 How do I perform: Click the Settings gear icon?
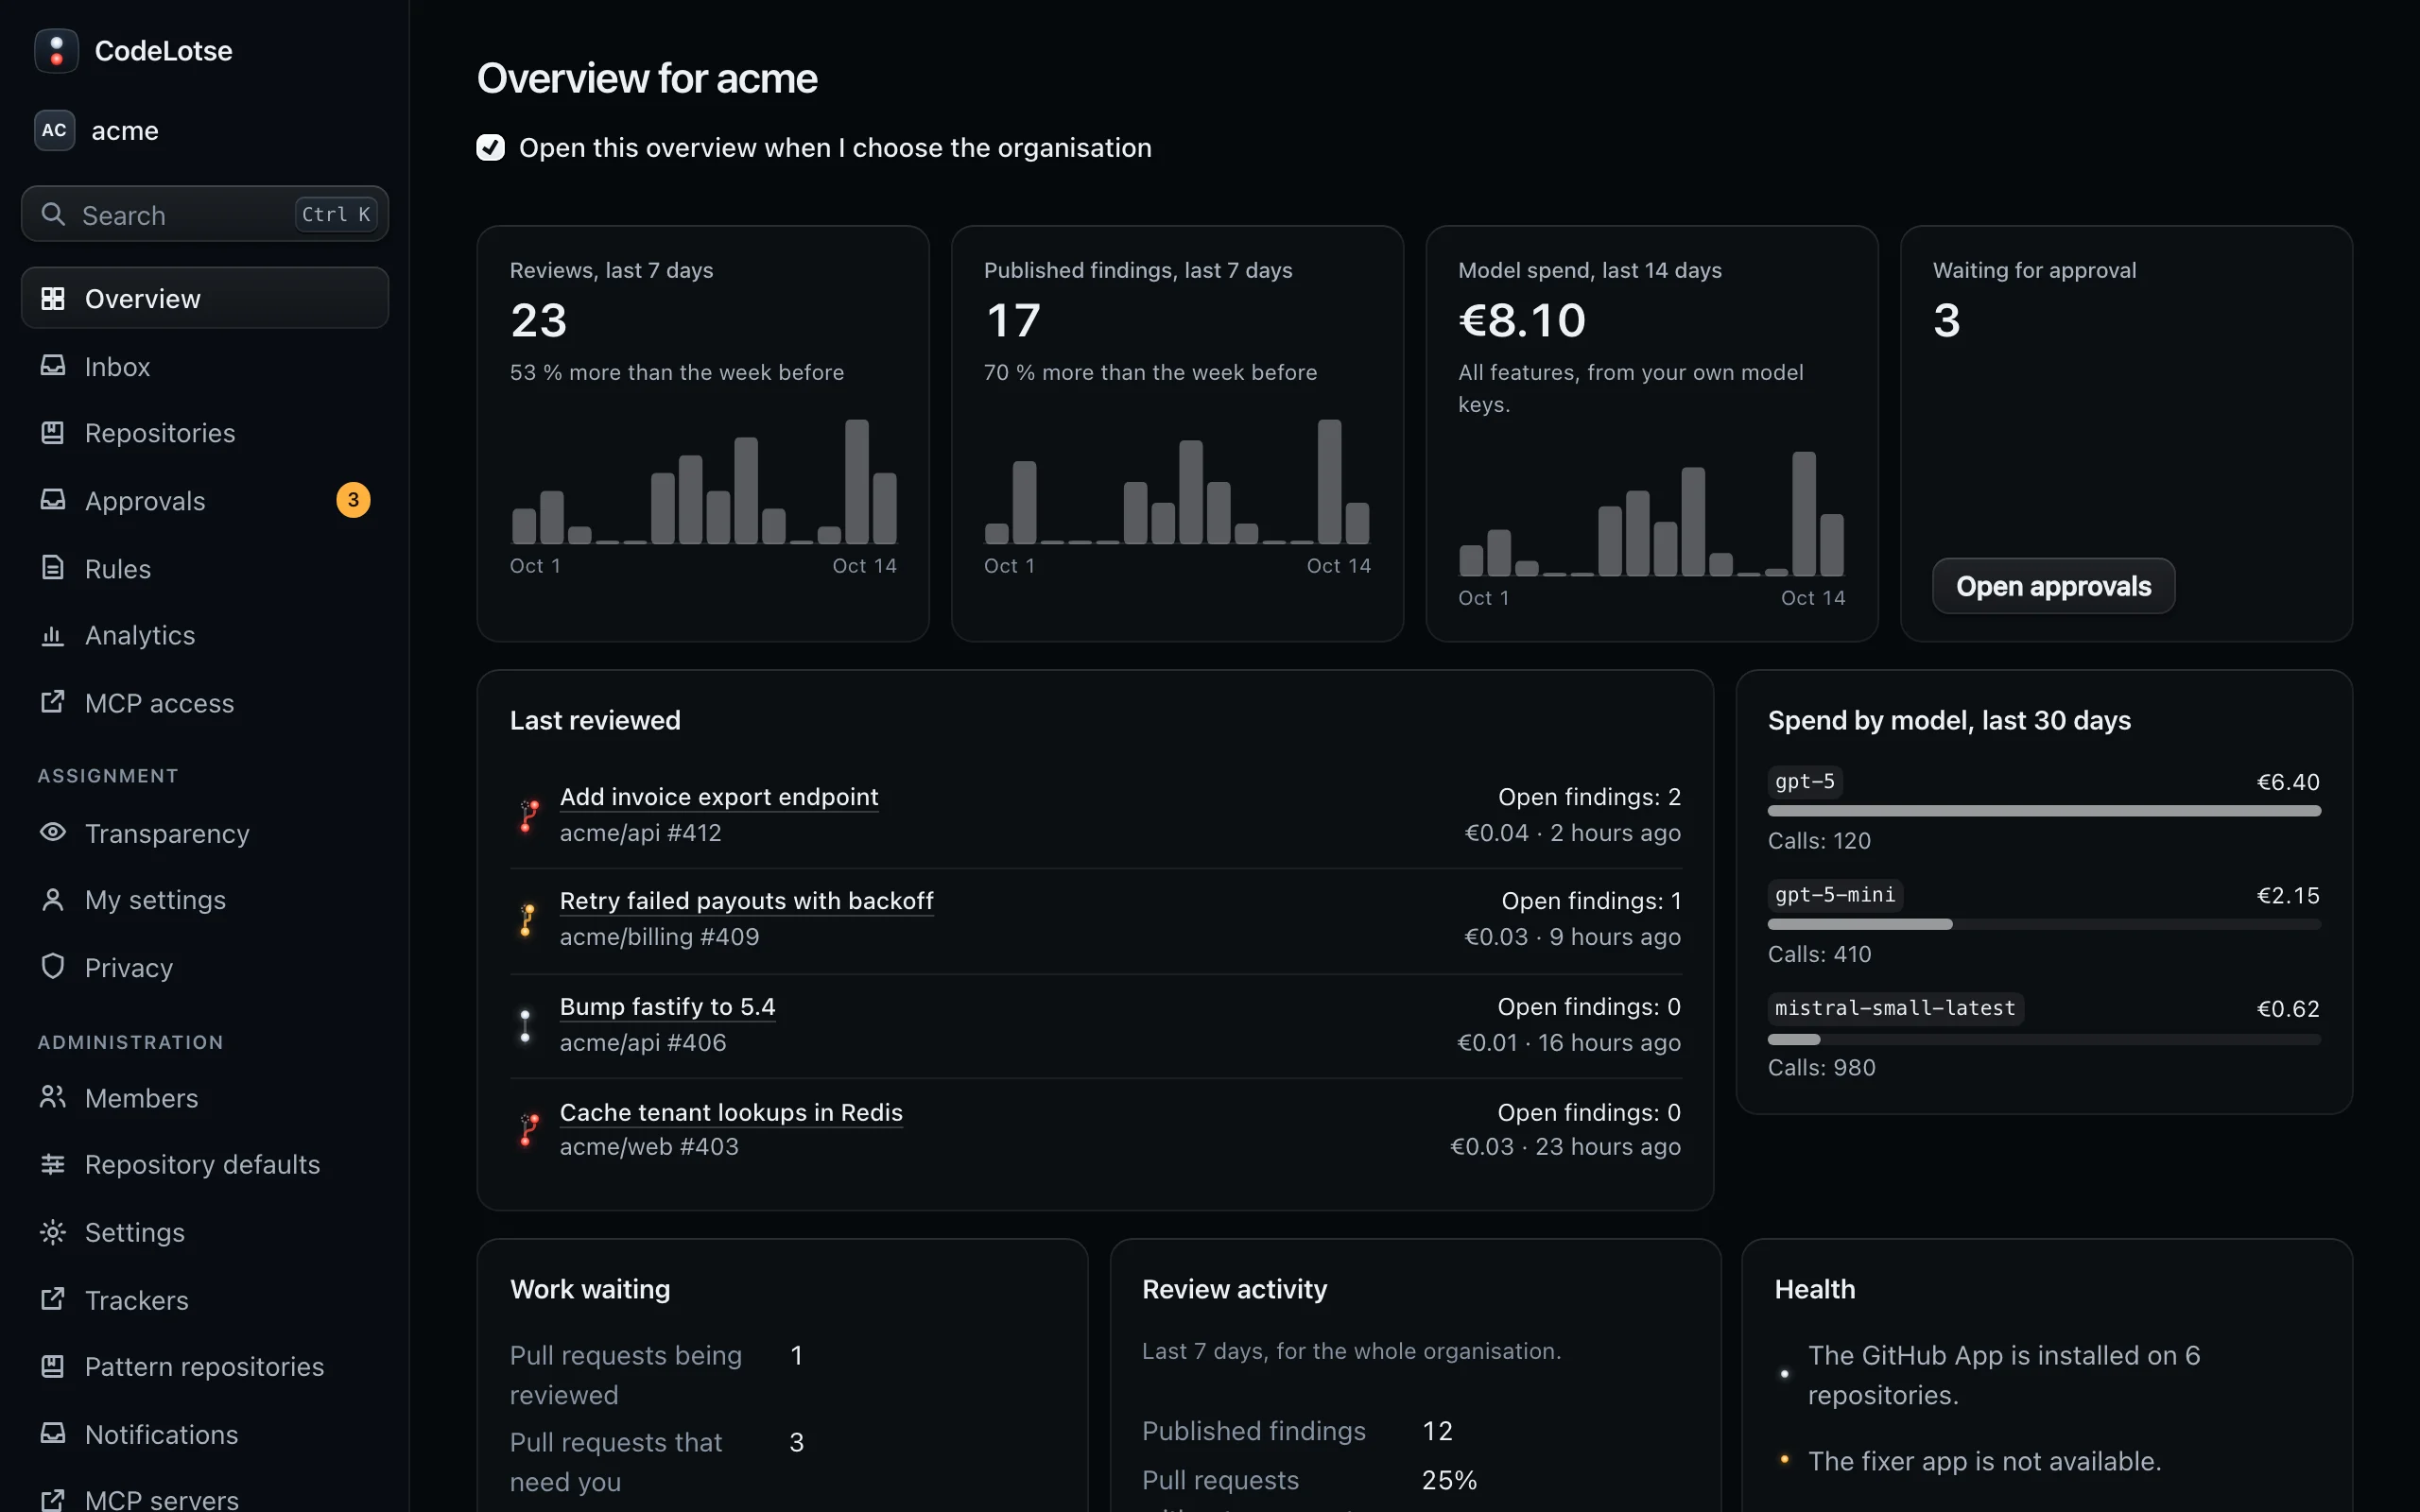click(x=53, y=1232)
